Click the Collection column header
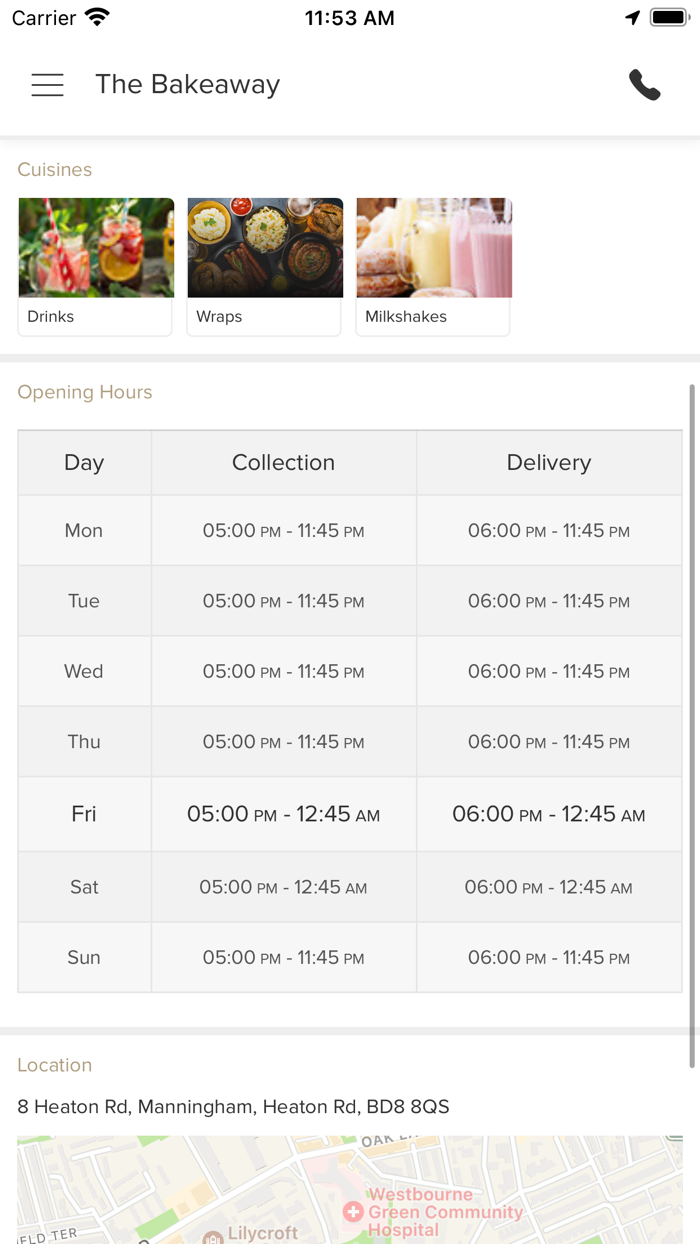The width and height of the screenshot is (700, 1244). pos(283,462)
